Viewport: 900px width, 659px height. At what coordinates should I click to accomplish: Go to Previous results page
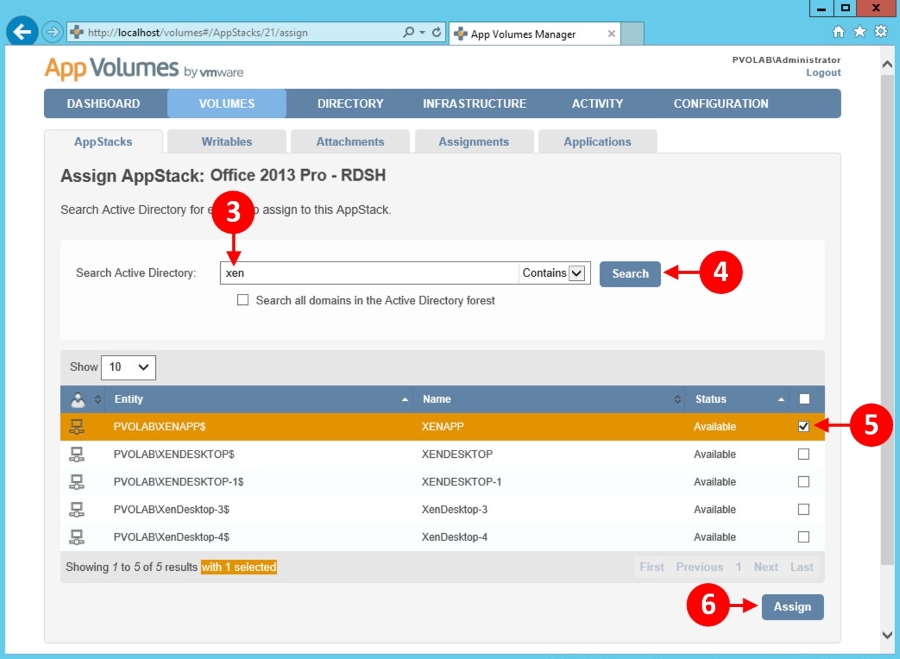pos(700,567)
